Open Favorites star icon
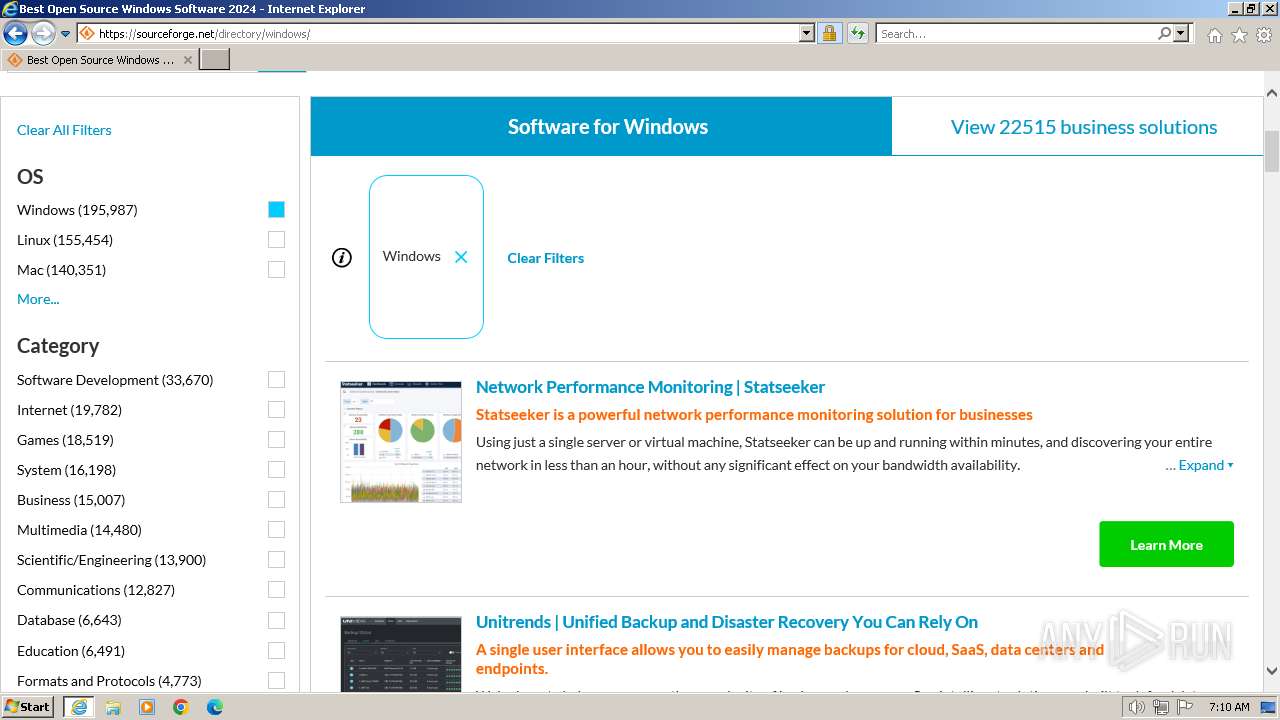1280x720 pixels. click(x=1239, y=35)
